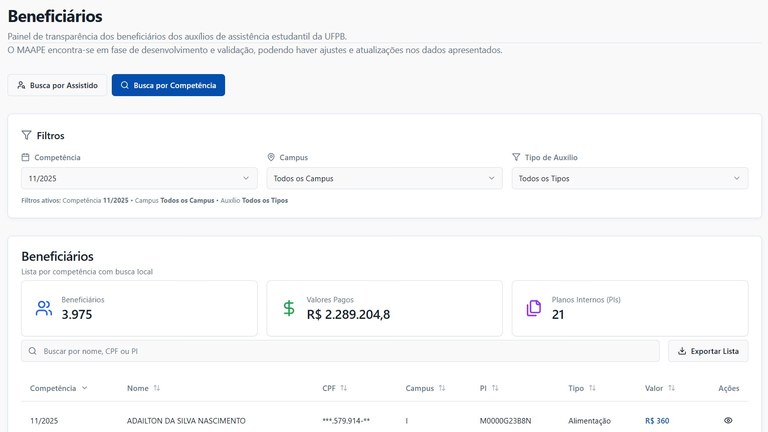Click the eye icon for Adailton's row
Image resolution: width=768 pixels, height=432 pixels.
click(x=728, y=421)
